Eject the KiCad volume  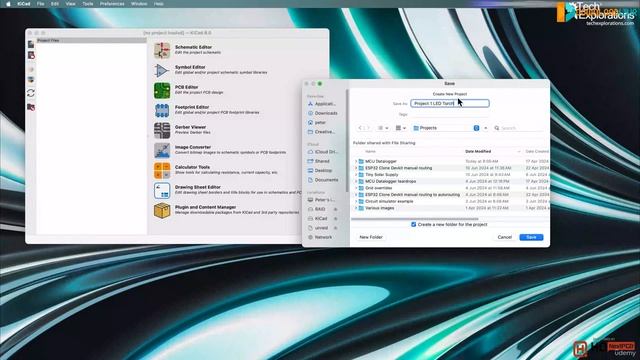(x=336, y=218)
